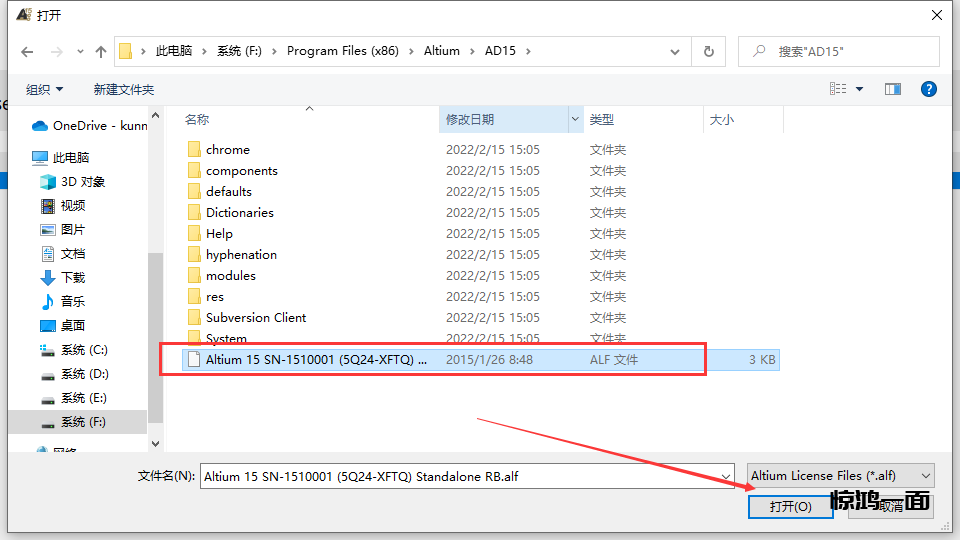Select OneDrive in navigation pane
The image size is (960, 540).
pos(90,126)
